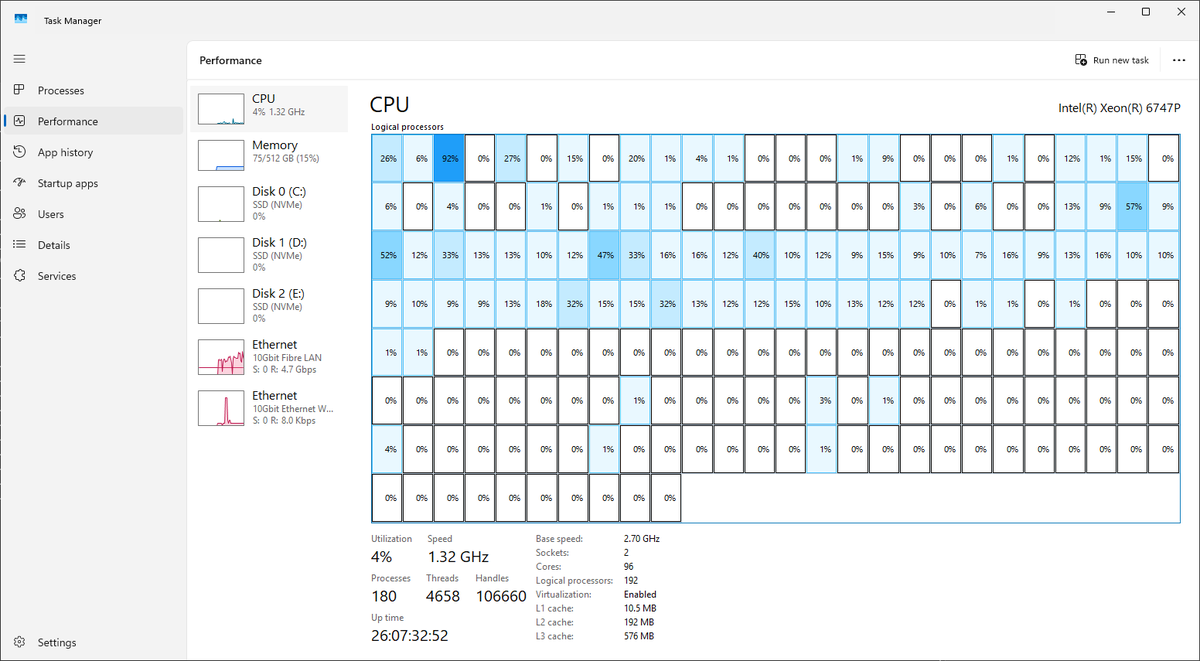This screenshot has width=1200, height=661.
Task: Click the Base speed 2.70 GHz value
Action: click(641, 538)
